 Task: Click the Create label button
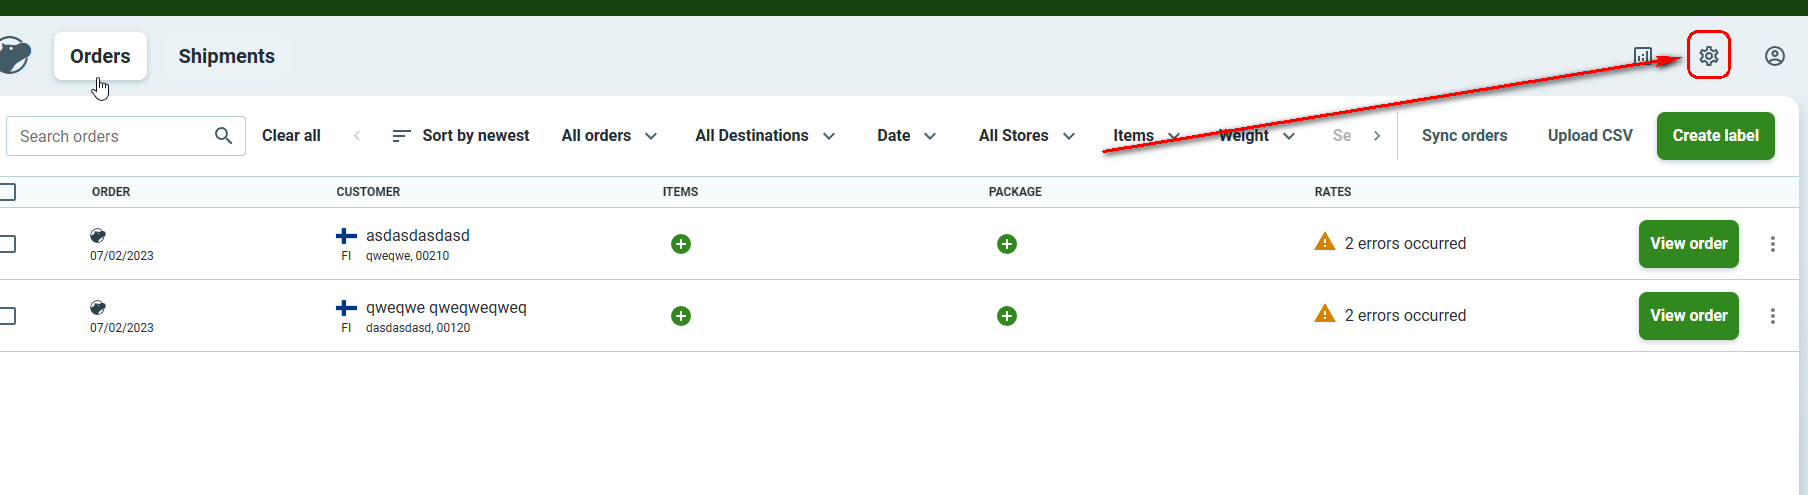click(1715, 136)
